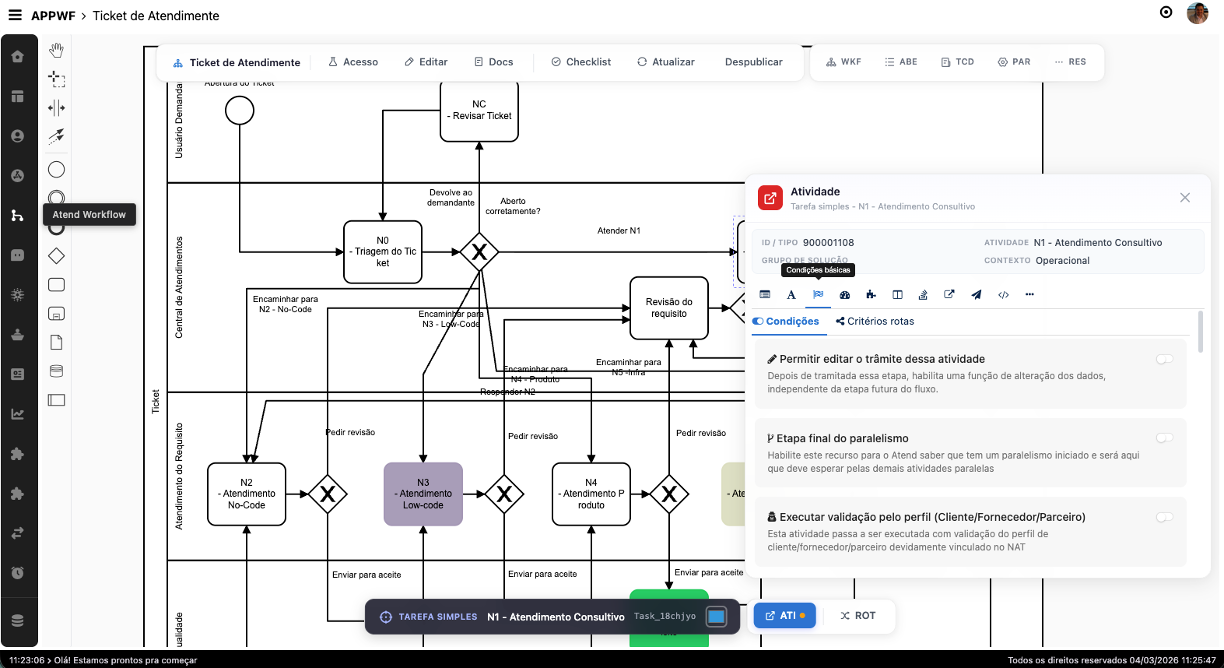Click the send/paper plane icon in the Atividade panel
Screen dimensions: 1224x668
976,294
